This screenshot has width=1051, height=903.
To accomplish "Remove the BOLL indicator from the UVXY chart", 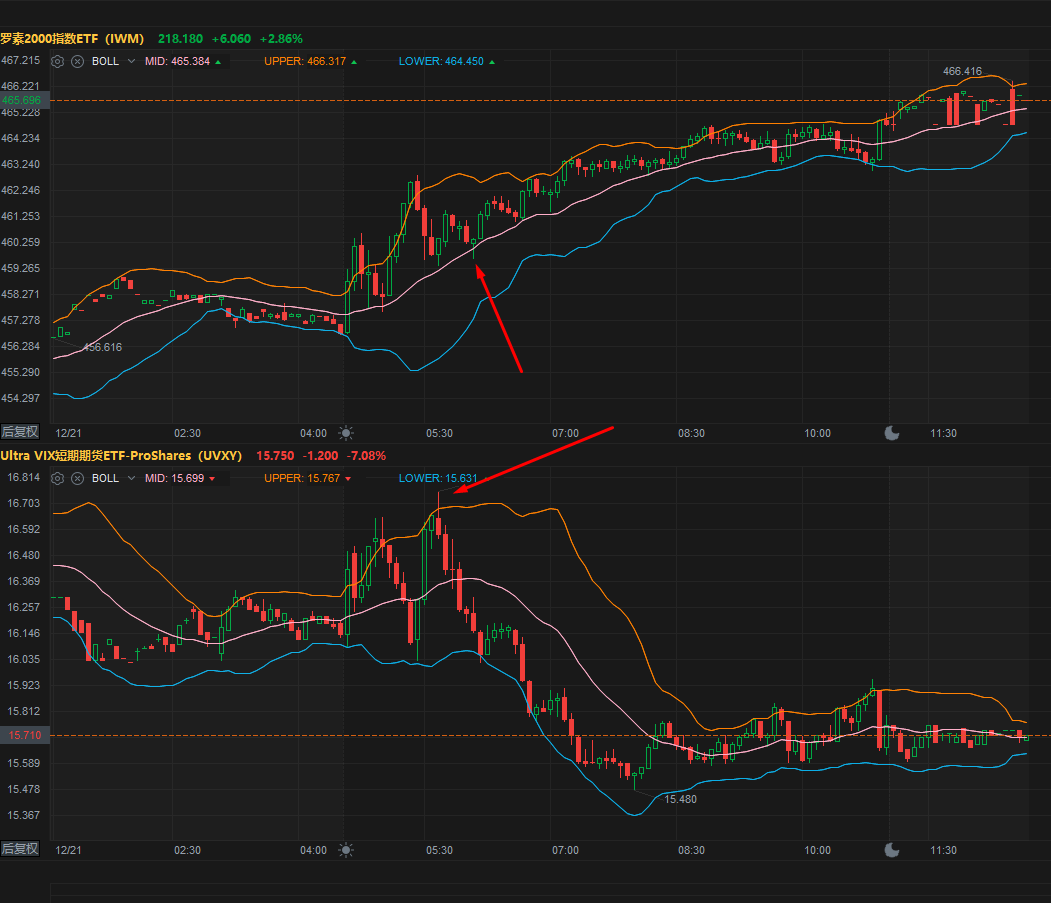I will [x=77, y=478].
